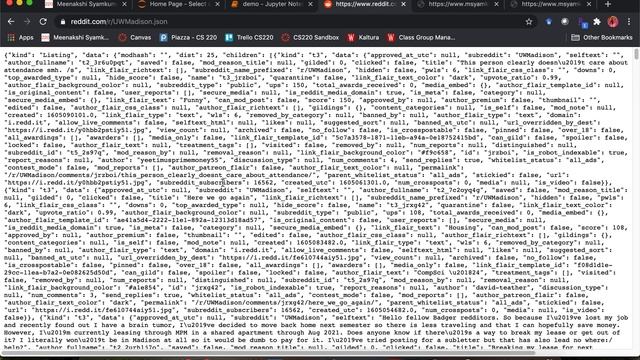This screenshot has width=640, height=360.
Task: Go forward one page
Action: click(x=27, y=22)
